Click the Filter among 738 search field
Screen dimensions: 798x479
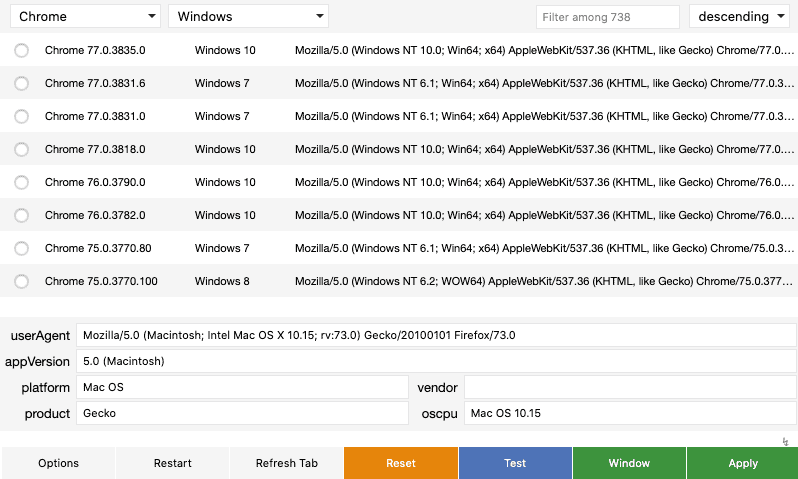(x=608, y=17)
